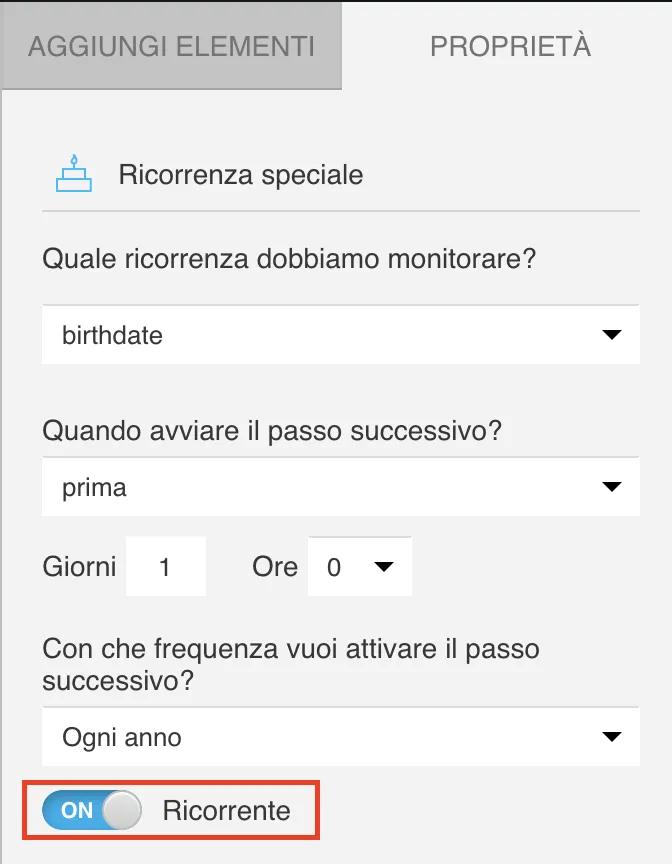Open the 'Ogni anno' frequency dropdown
This screenshot has height=864, width=672.
341,737
